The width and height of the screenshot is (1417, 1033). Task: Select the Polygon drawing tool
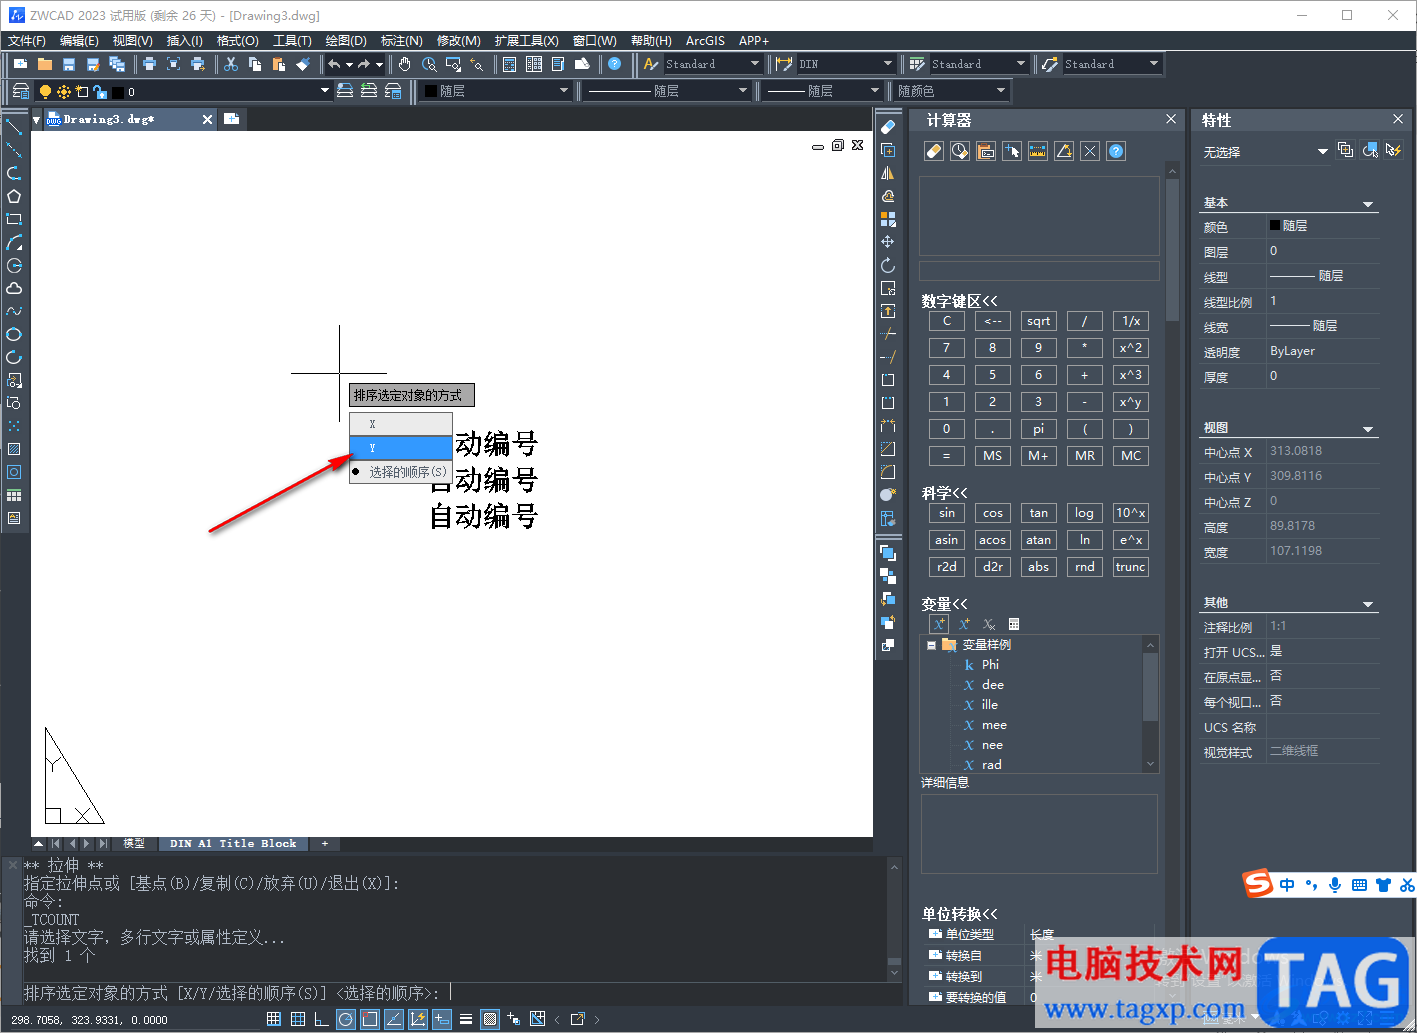point(14,196)
